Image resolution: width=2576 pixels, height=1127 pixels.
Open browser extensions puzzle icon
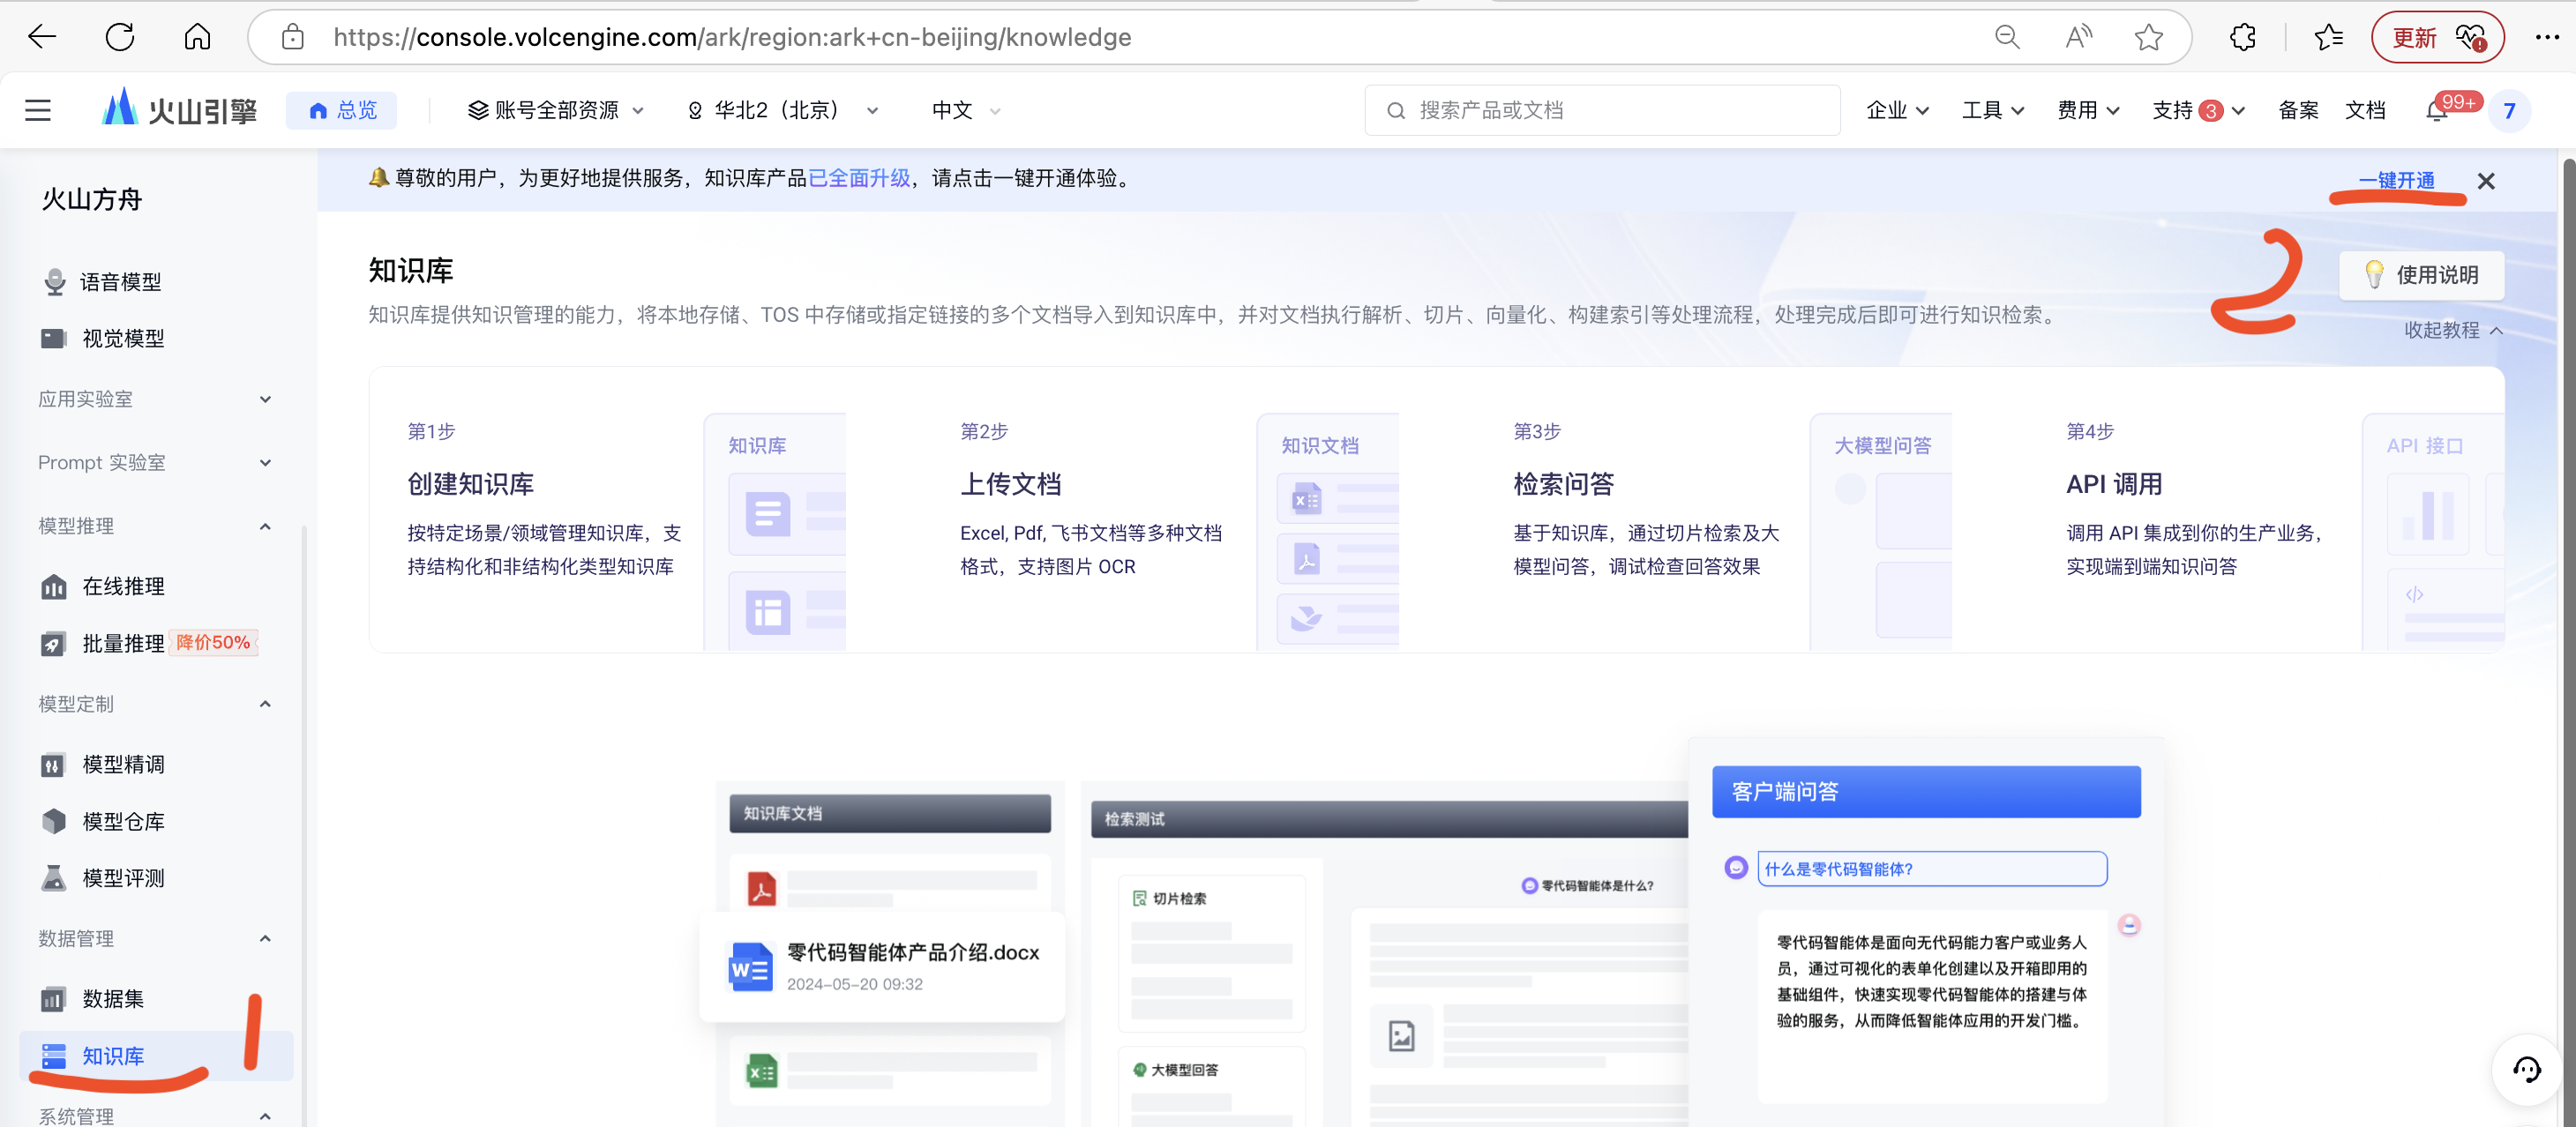tap(2243, 37)
